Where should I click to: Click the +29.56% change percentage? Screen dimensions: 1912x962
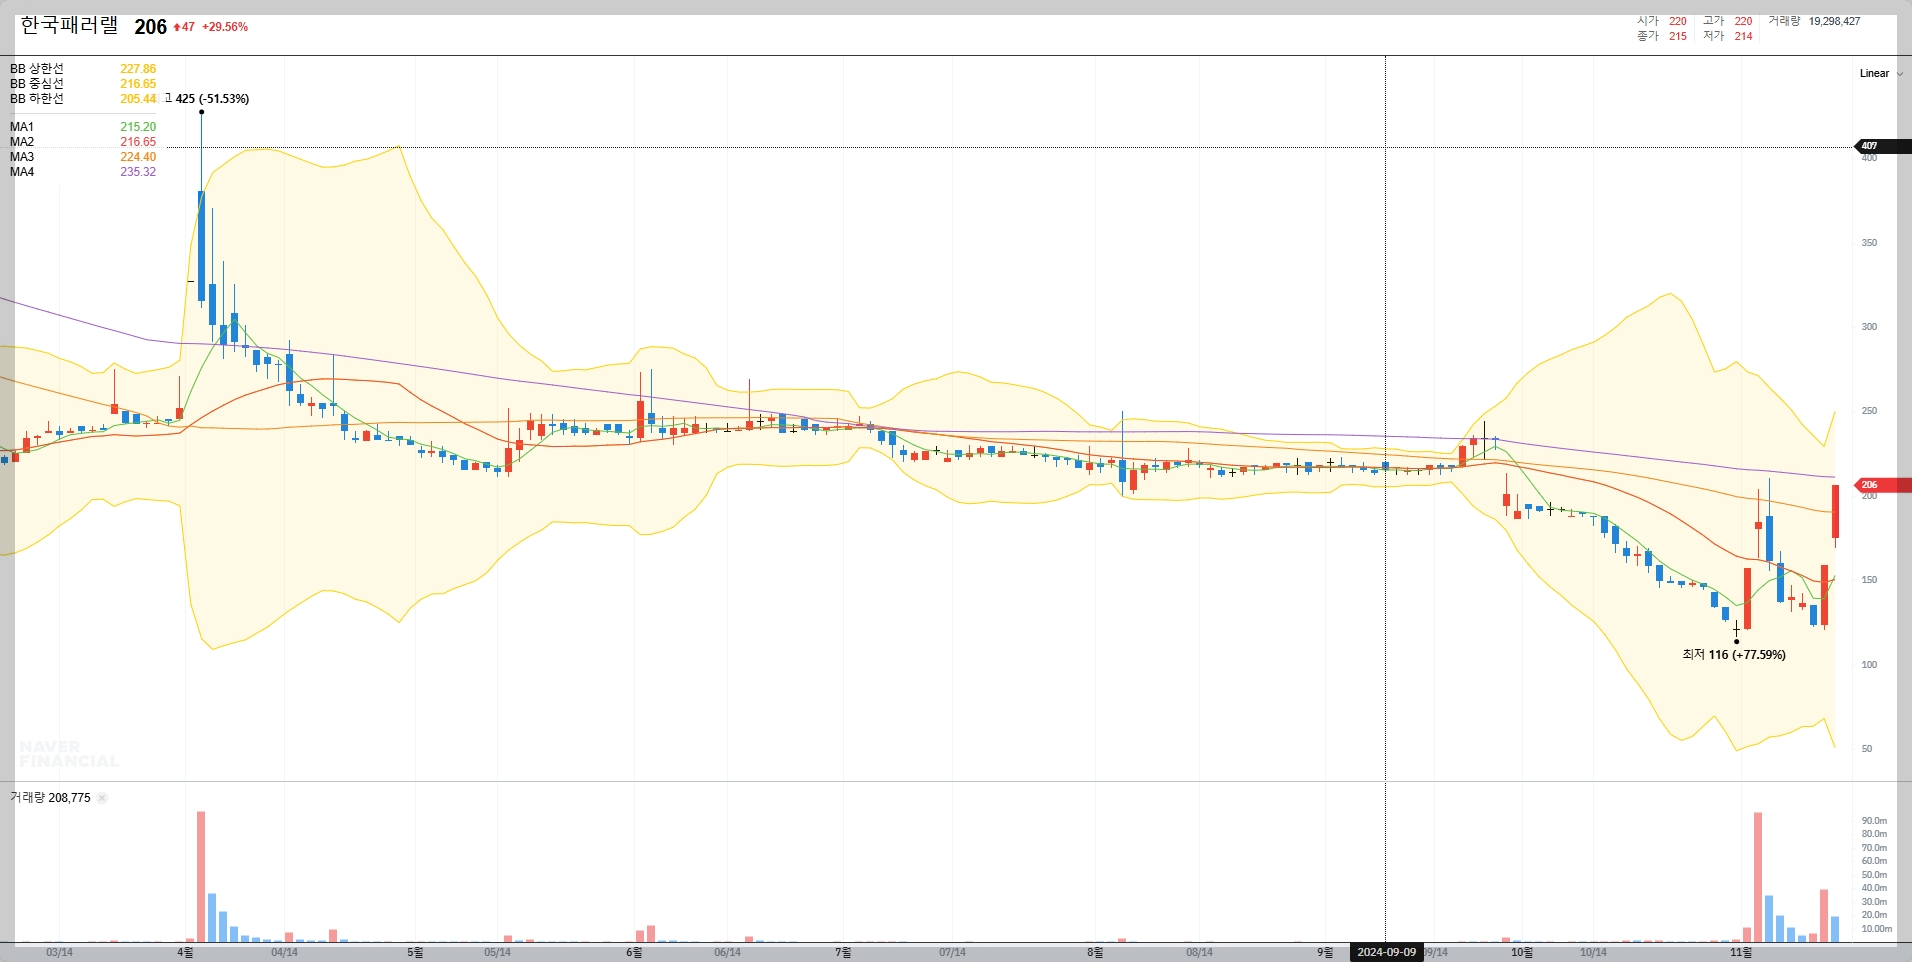225,27
